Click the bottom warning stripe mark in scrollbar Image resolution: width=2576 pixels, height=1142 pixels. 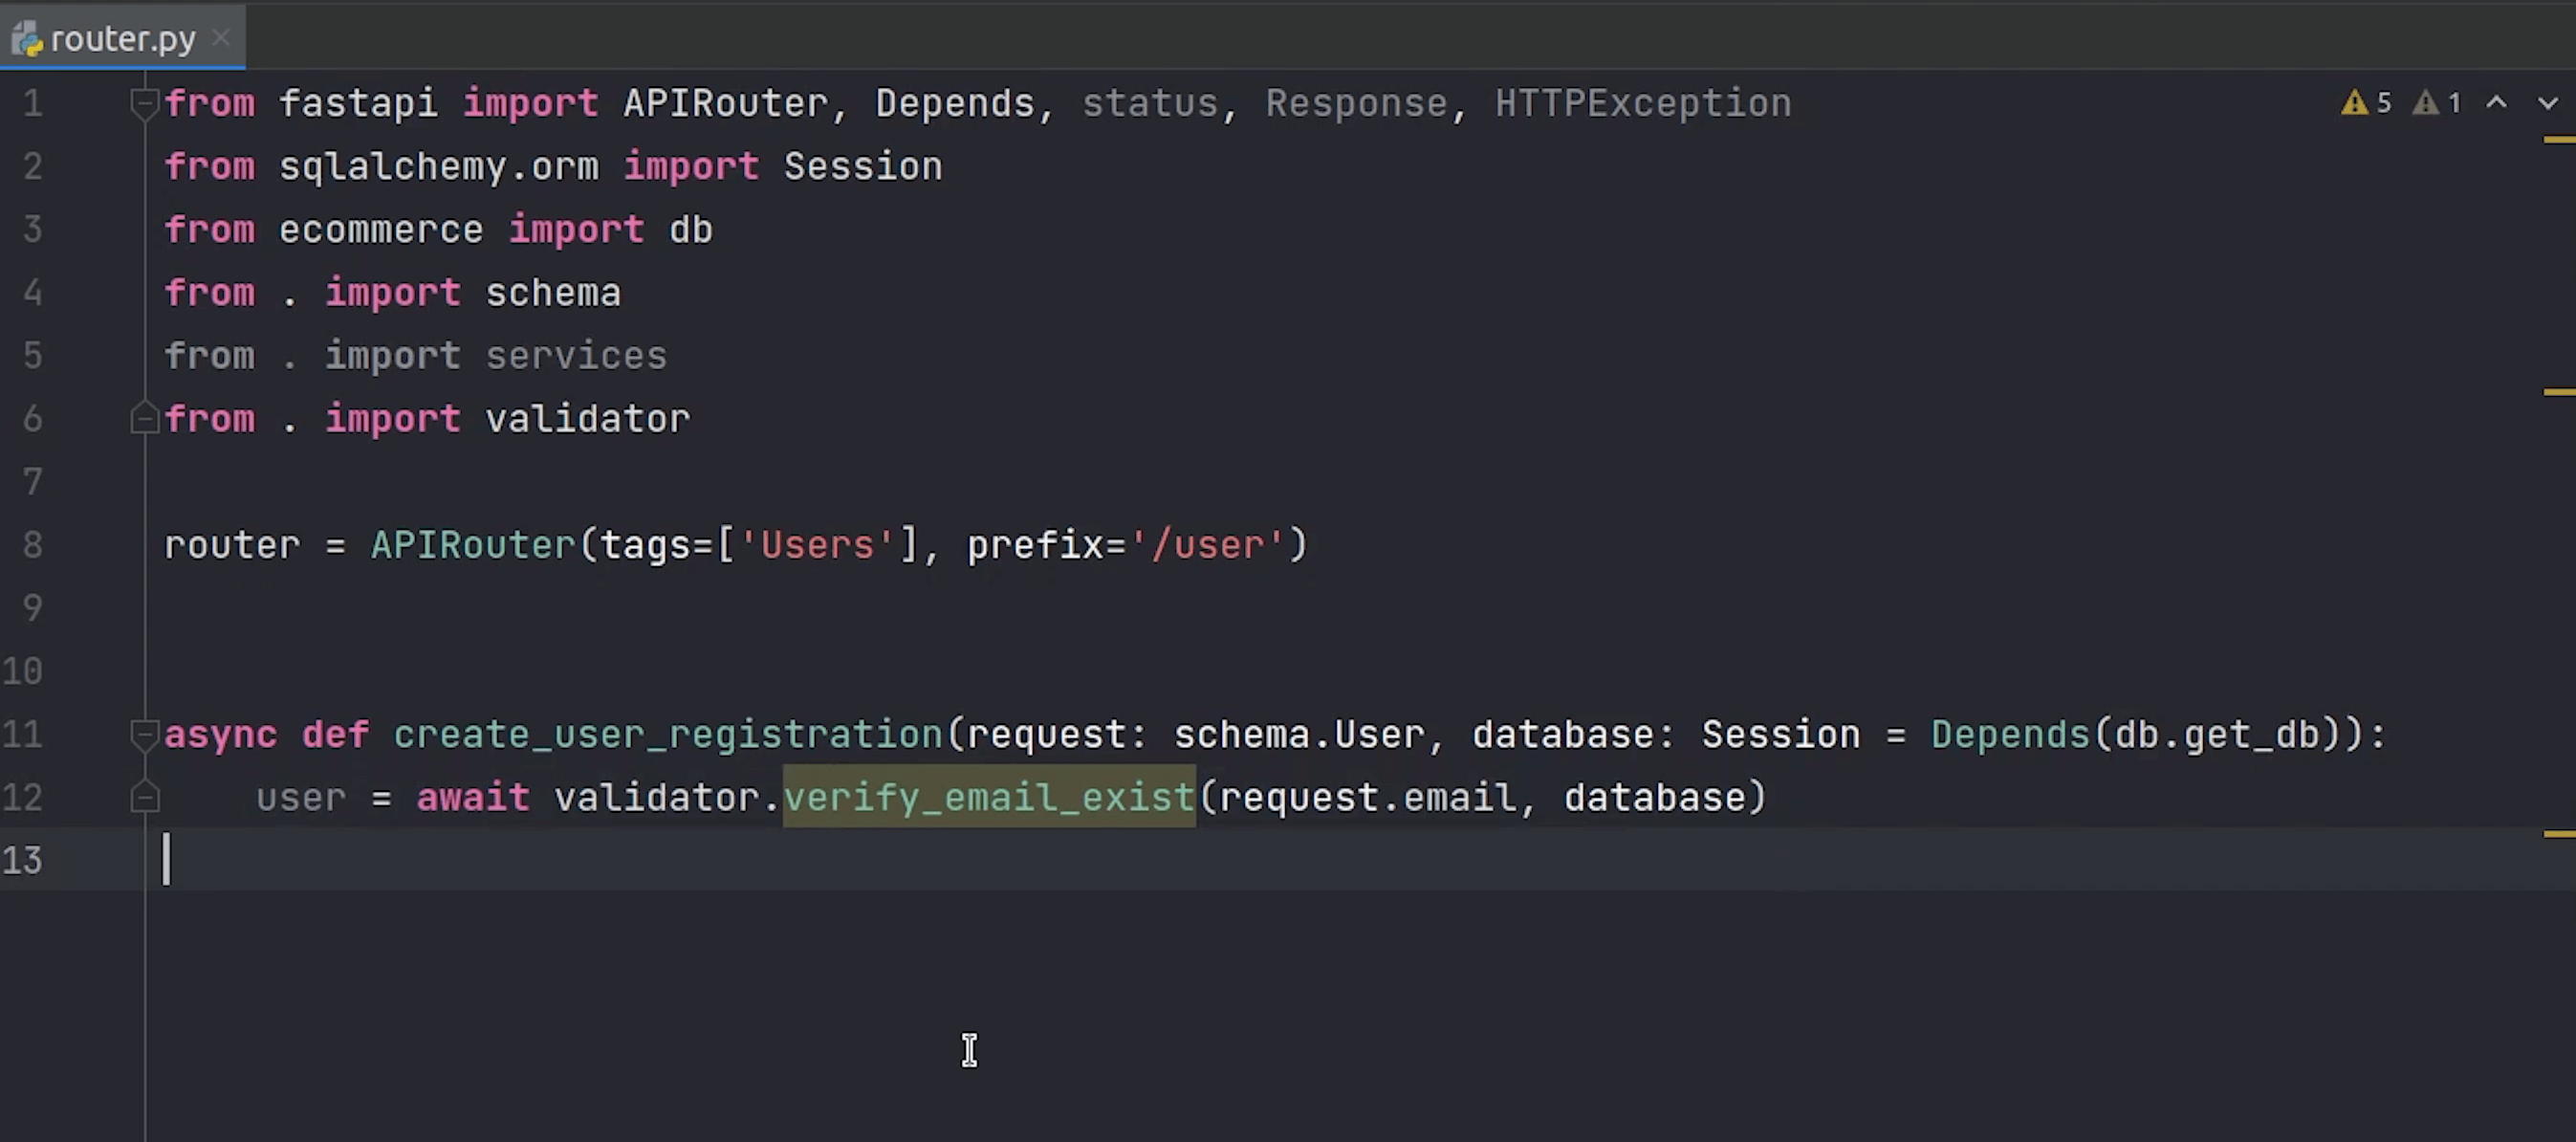2559,833
